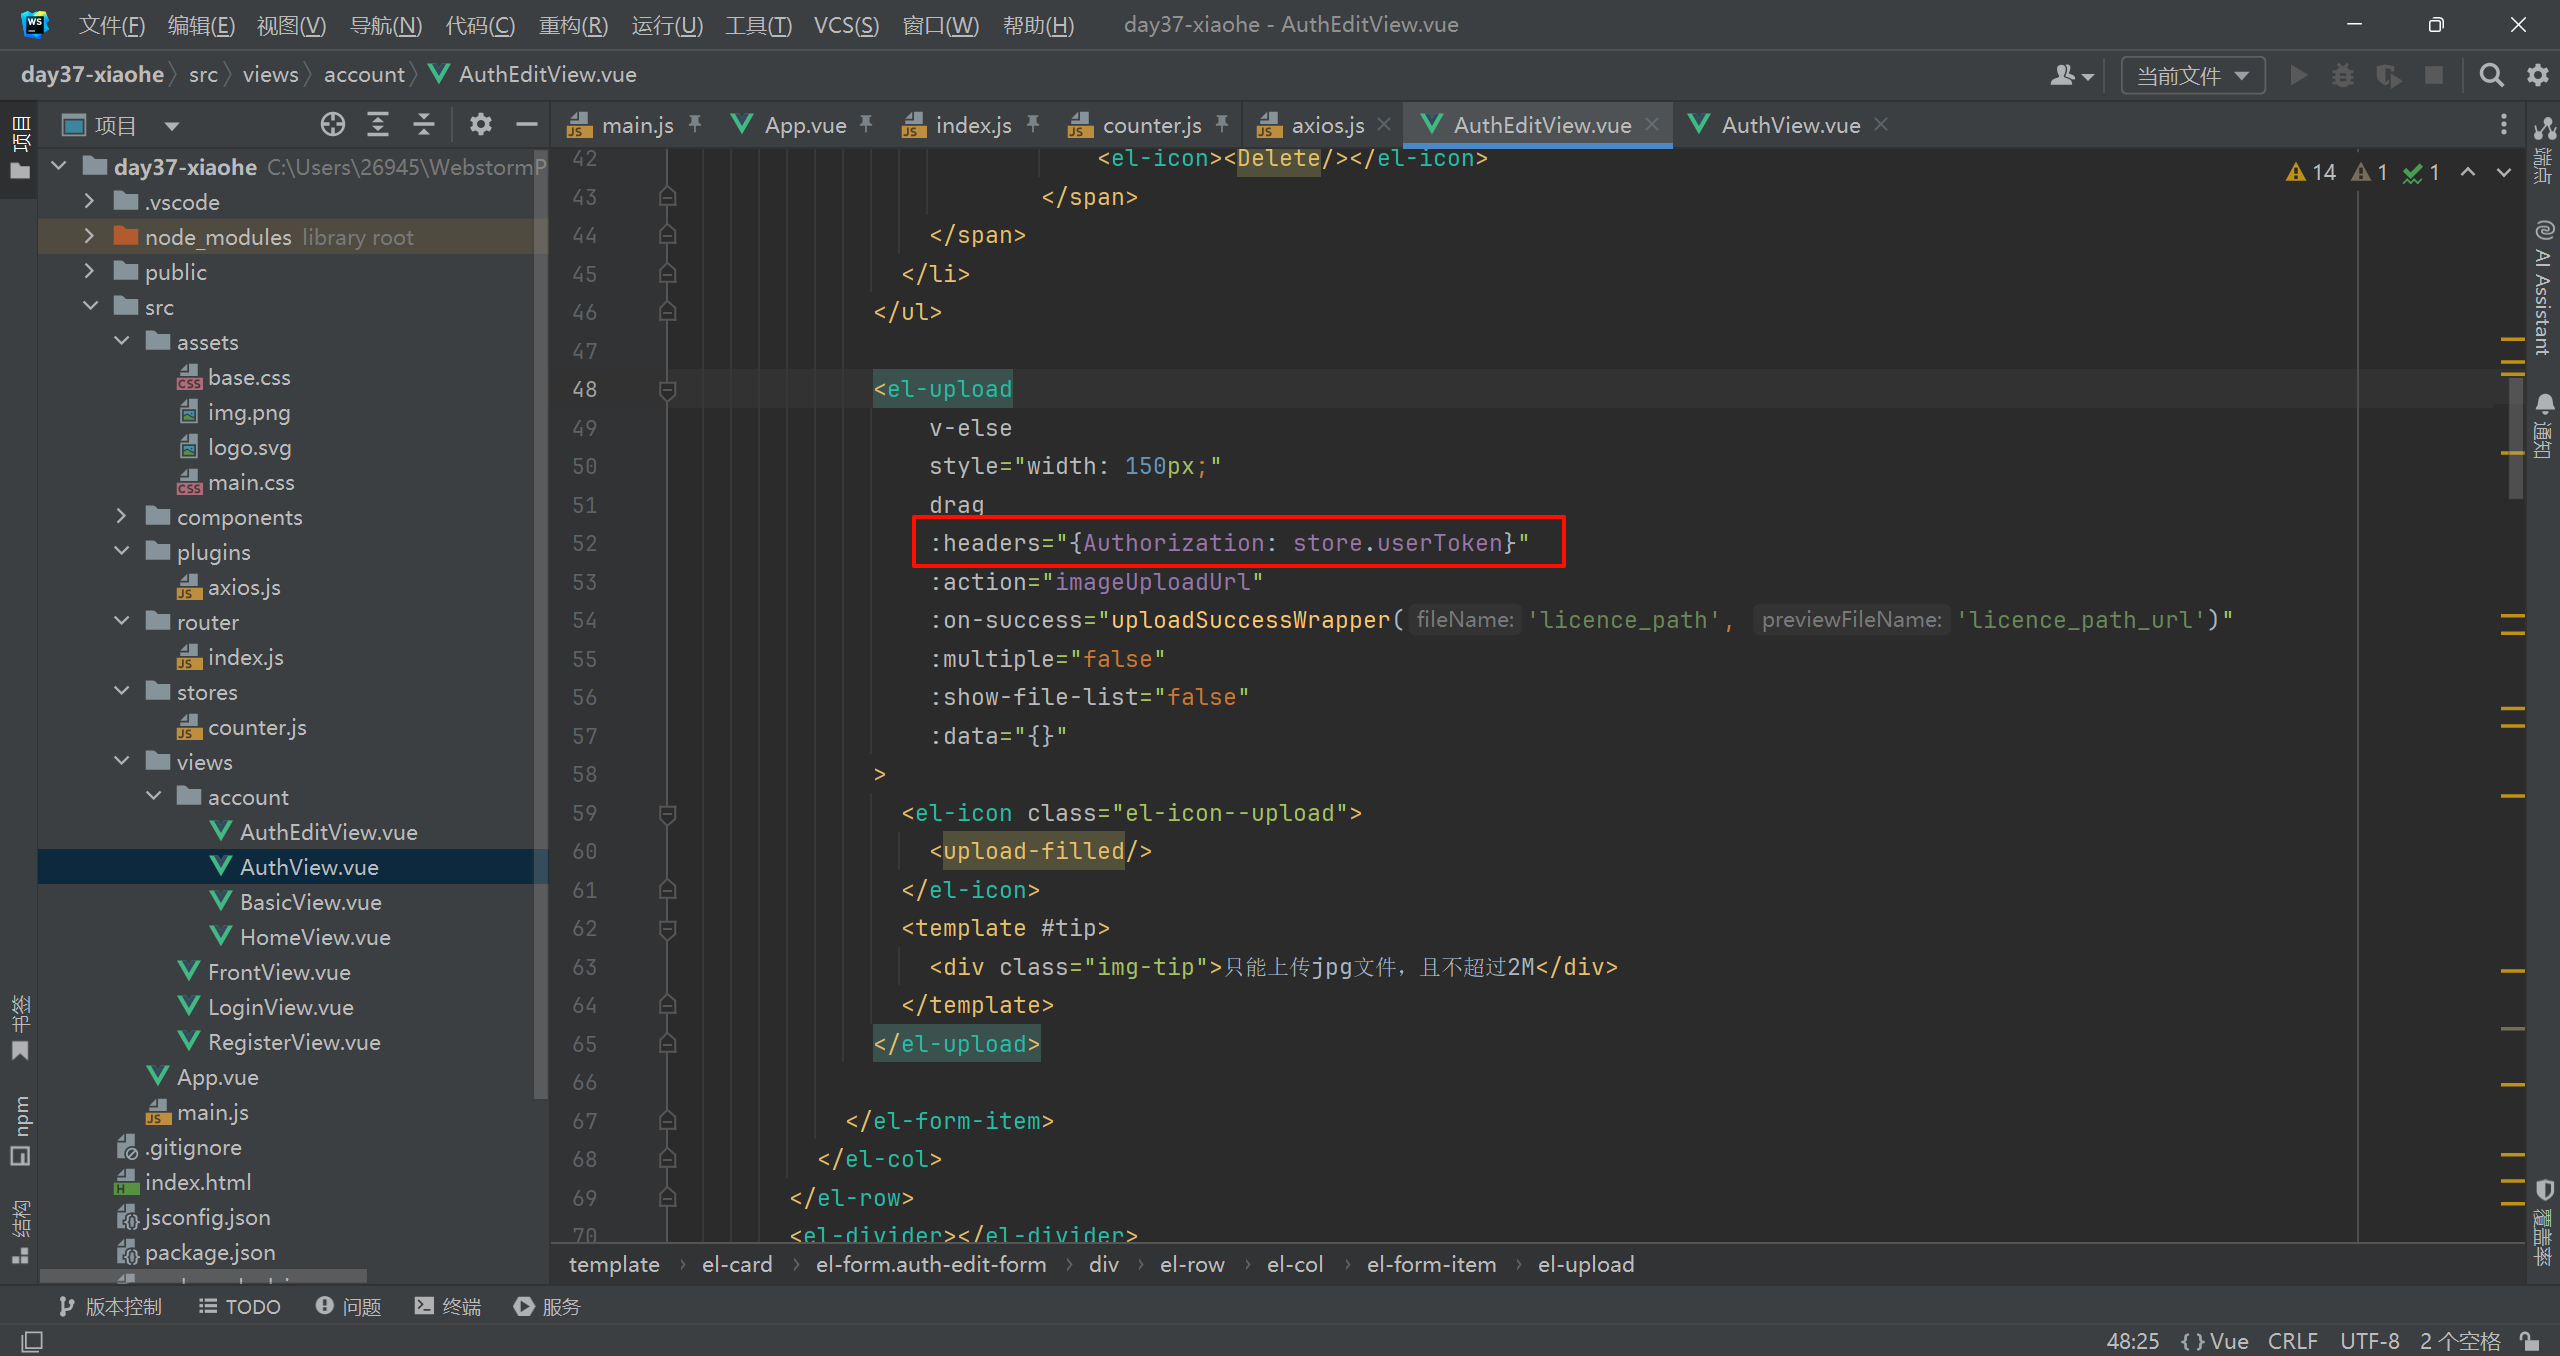
Task: Collapse the stores folder
Action: pos(122,691)
